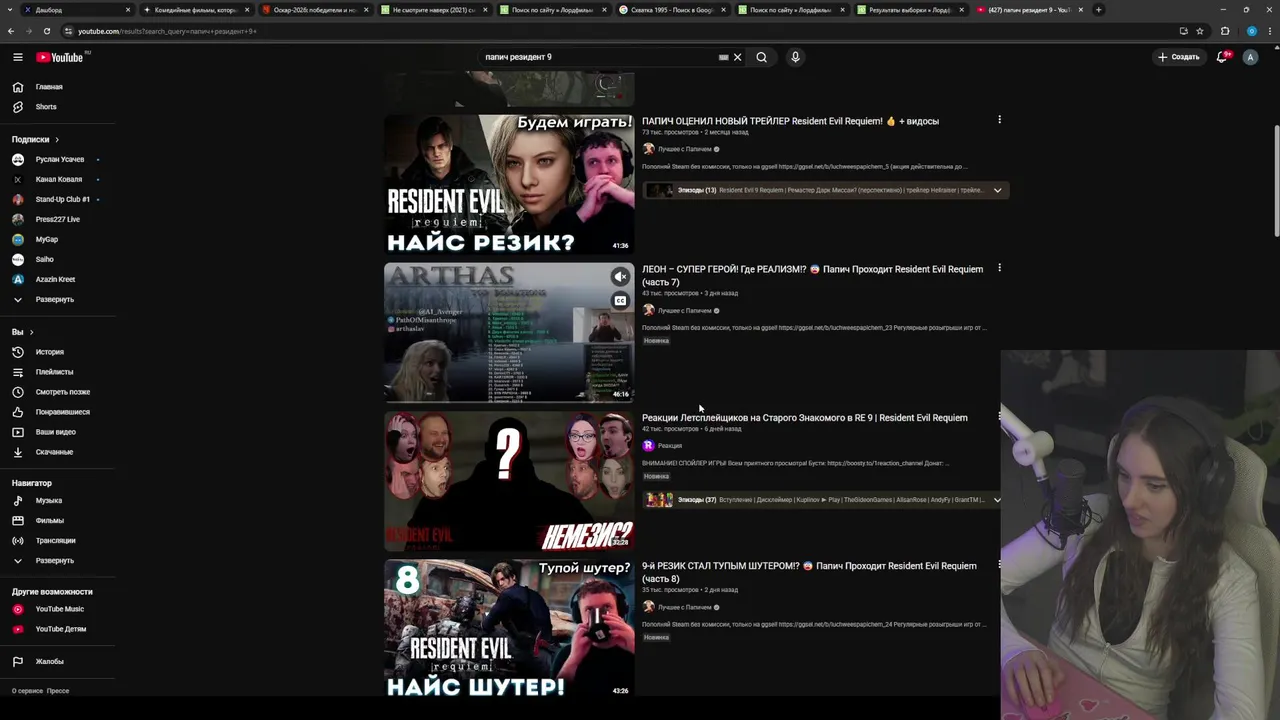Image resolution: width=1280 pixels, height=720 pixels.
Task: Open a new browser tab
Action: click(x=1099, y=10)
